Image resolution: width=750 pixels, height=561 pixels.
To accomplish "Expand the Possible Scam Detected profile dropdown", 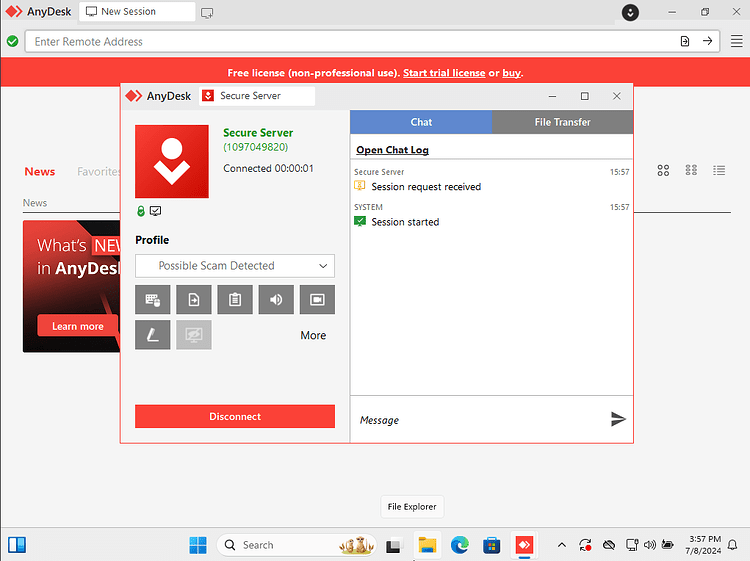I will click(235, 266).
